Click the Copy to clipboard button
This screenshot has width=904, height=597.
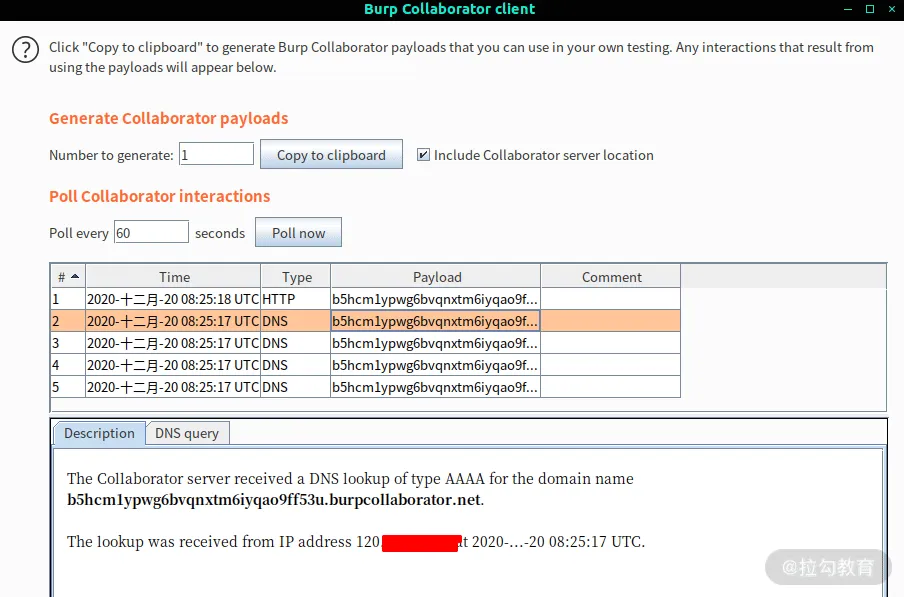[331, 154]
